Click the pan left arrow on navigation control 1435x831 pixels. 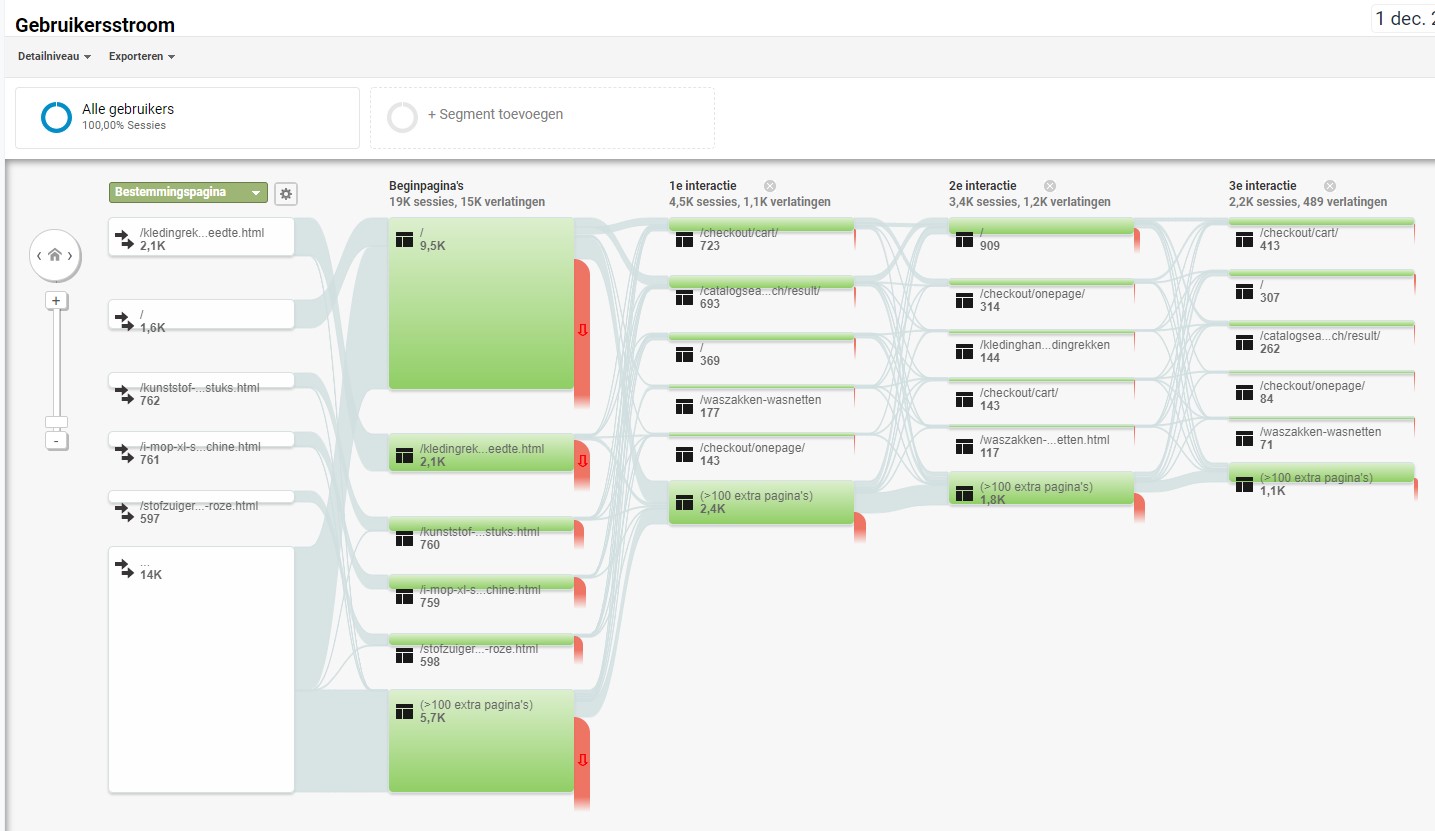click(39, 256)
